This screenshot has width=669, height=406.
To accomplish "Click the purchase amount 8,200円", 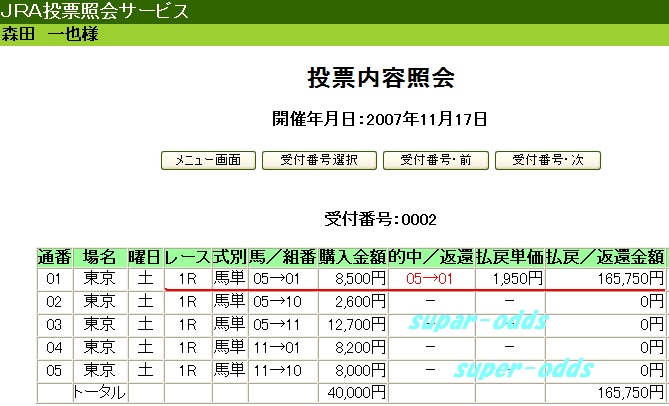I will pyautogui.click(x=360, y=348).
